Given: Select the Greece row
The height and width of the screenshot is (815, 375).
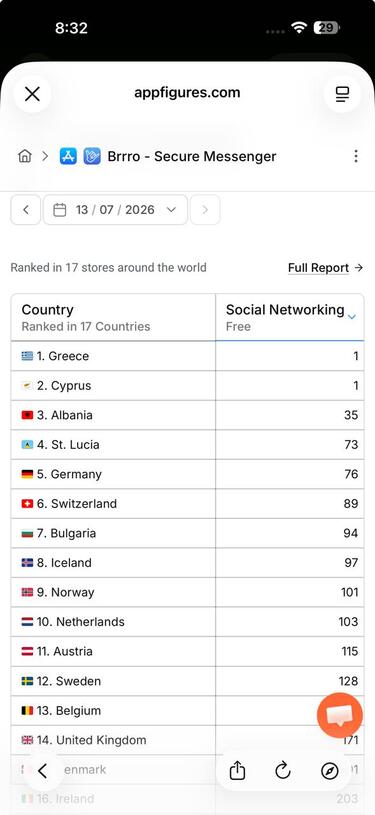Looking at the screenshot, I should [187, 356].
